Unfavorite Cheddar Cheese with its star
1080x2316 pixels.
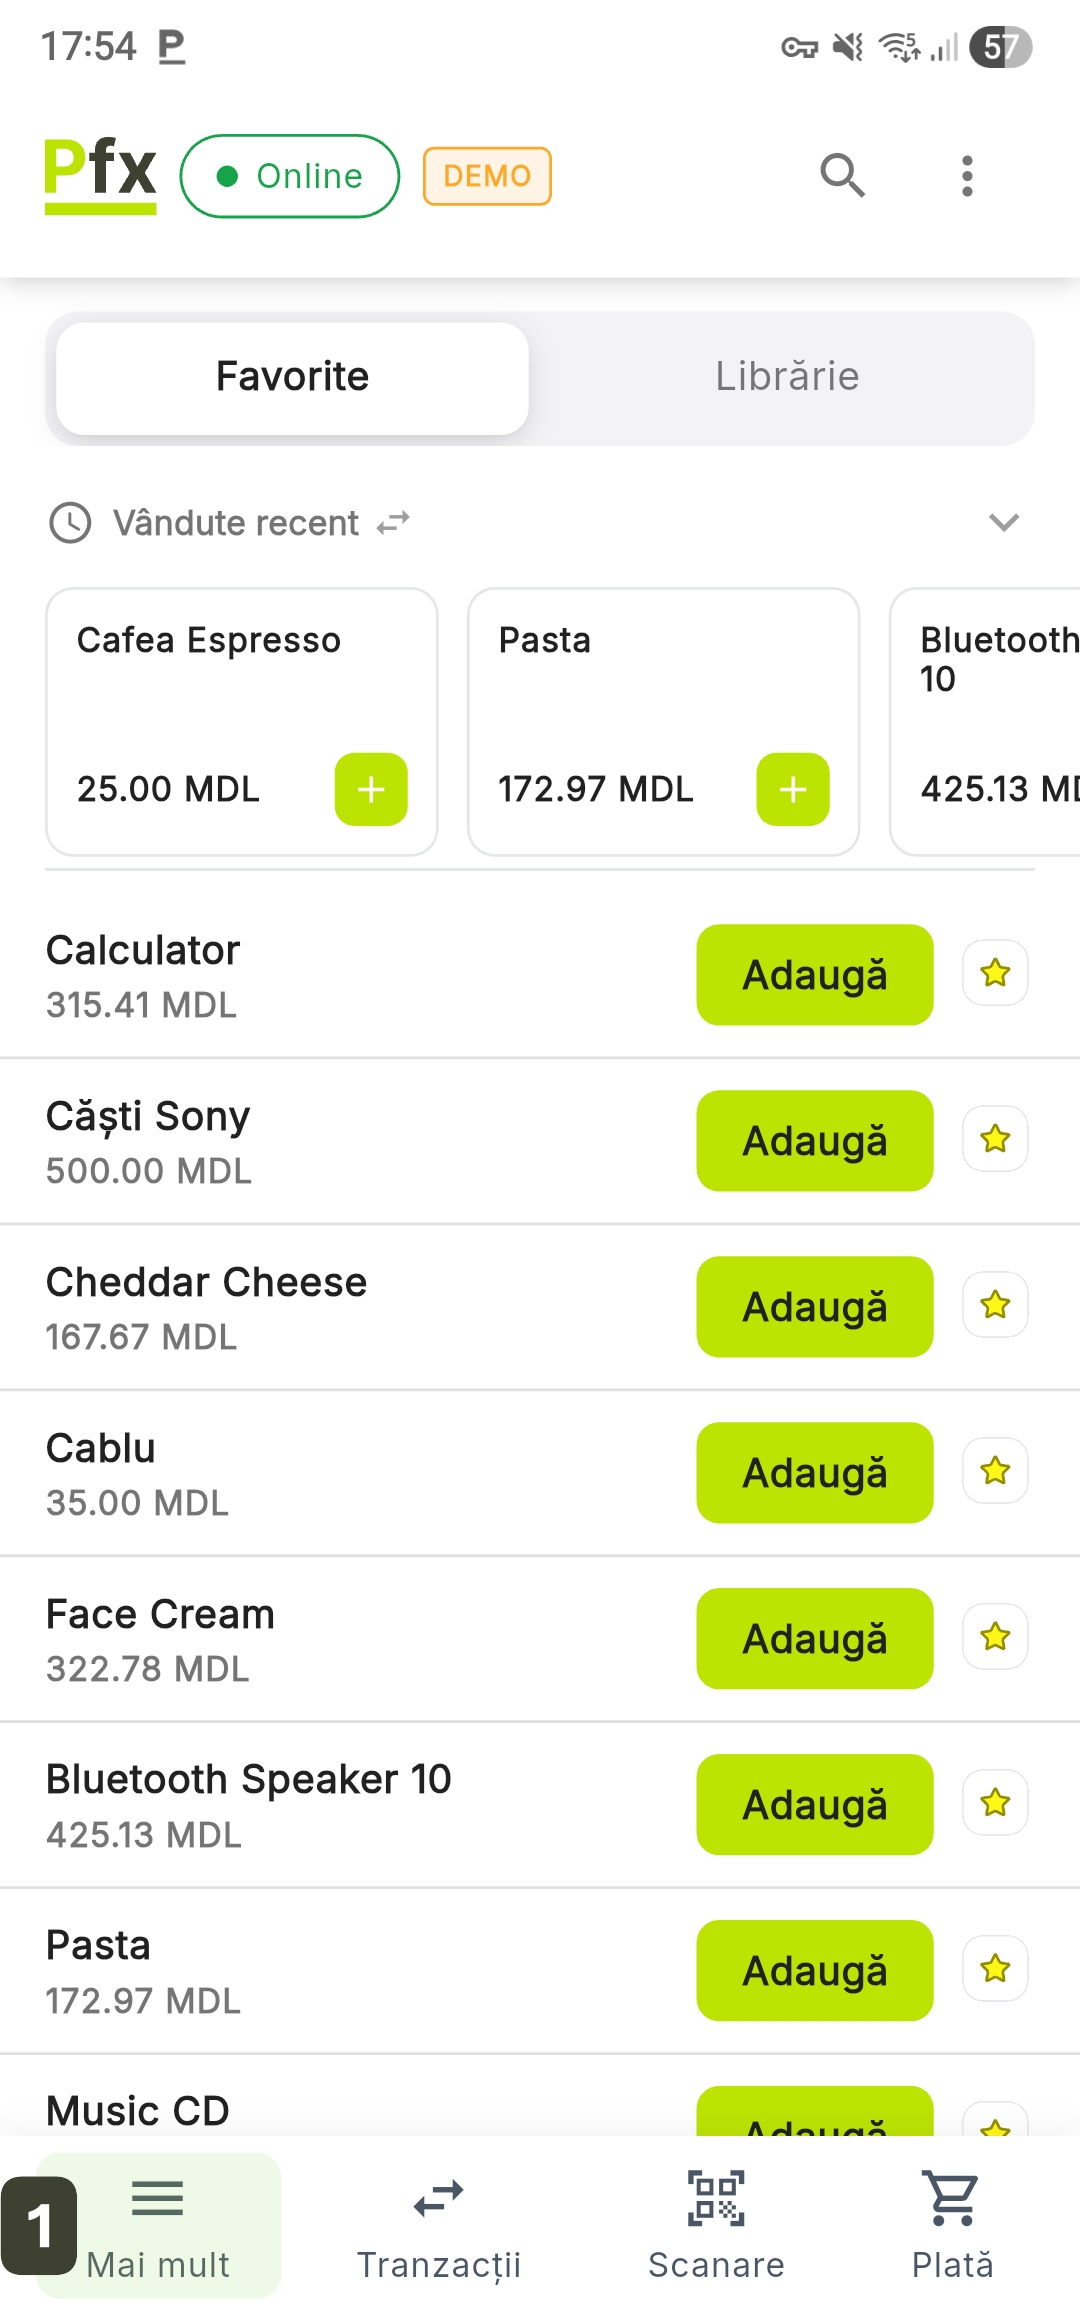pyautogui.click(x=995, y=1305)
